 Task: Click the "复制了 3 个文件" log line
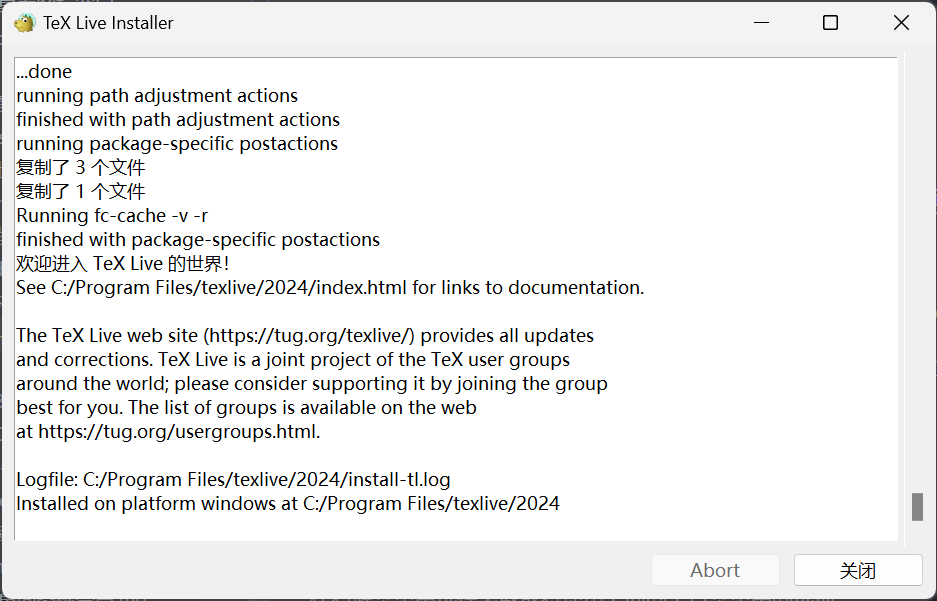coord(81,168)
